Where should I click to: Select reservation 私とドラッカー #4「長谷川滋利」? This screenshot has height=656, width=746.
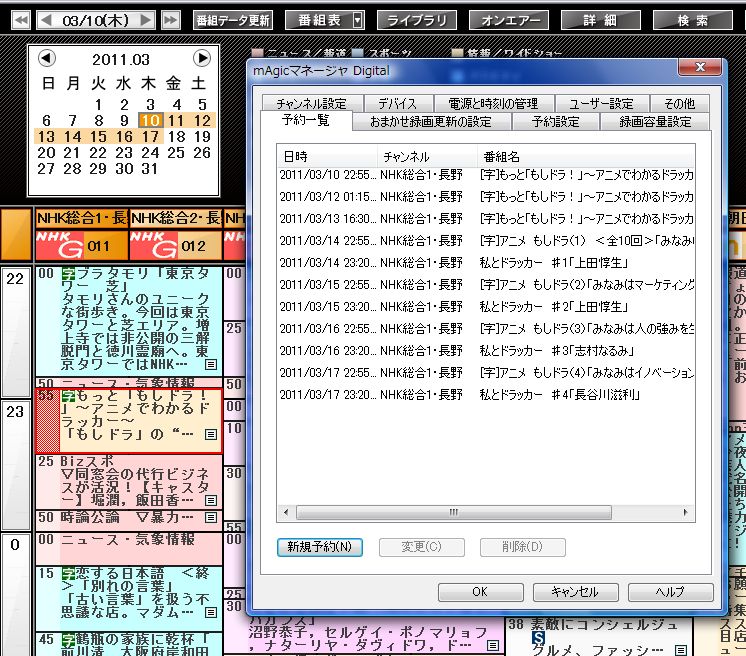(x=486, y=394)
